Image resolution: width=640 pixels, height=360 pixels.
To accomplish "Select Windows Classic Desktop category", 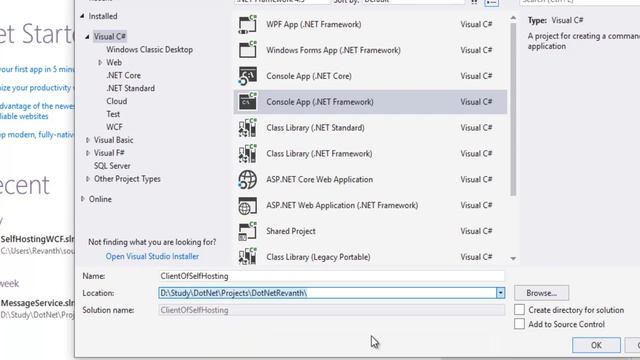I will point(149,50).
